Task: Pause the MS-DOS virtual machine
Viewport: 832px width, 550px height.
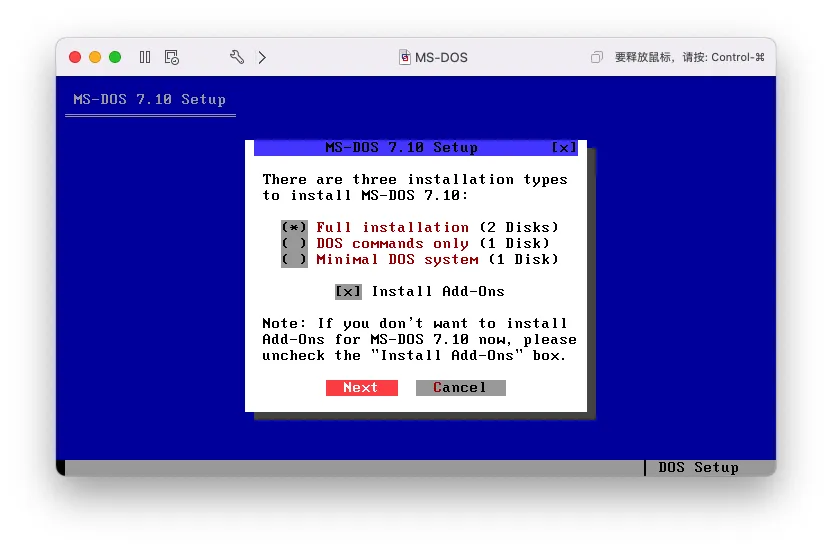Action: pyautogui.click(x=145, y=57)
